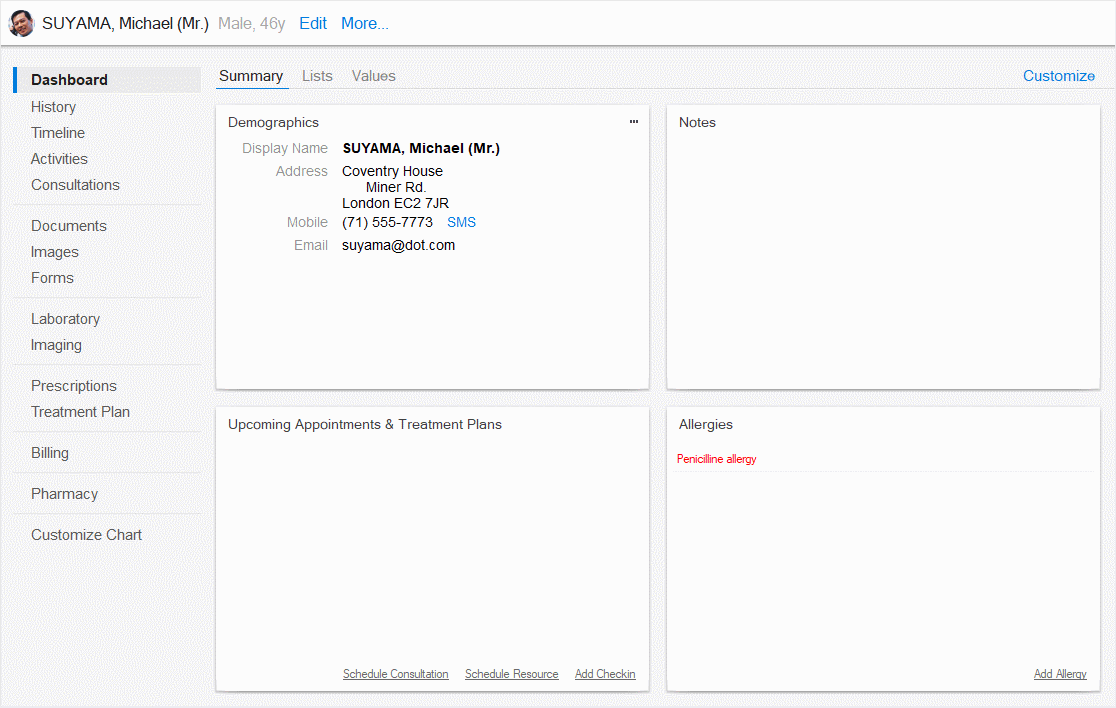Image resolution: width=1116 pixels, height=708 pixels.
Task: Click the Customize dashboard link
Action: coord(1058,76)
